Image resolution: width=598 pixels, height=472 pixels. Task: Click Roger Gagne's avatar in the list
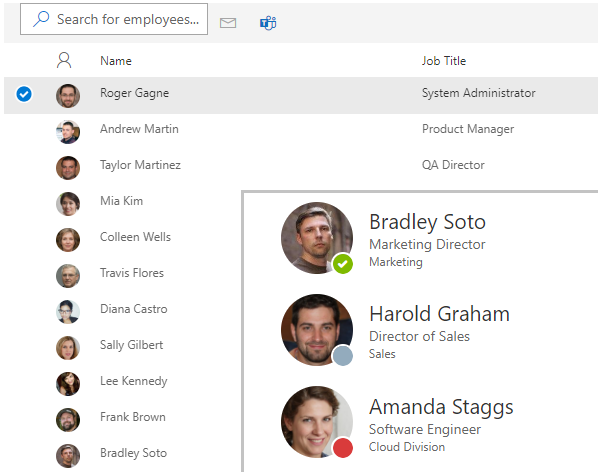click(68, 96)
